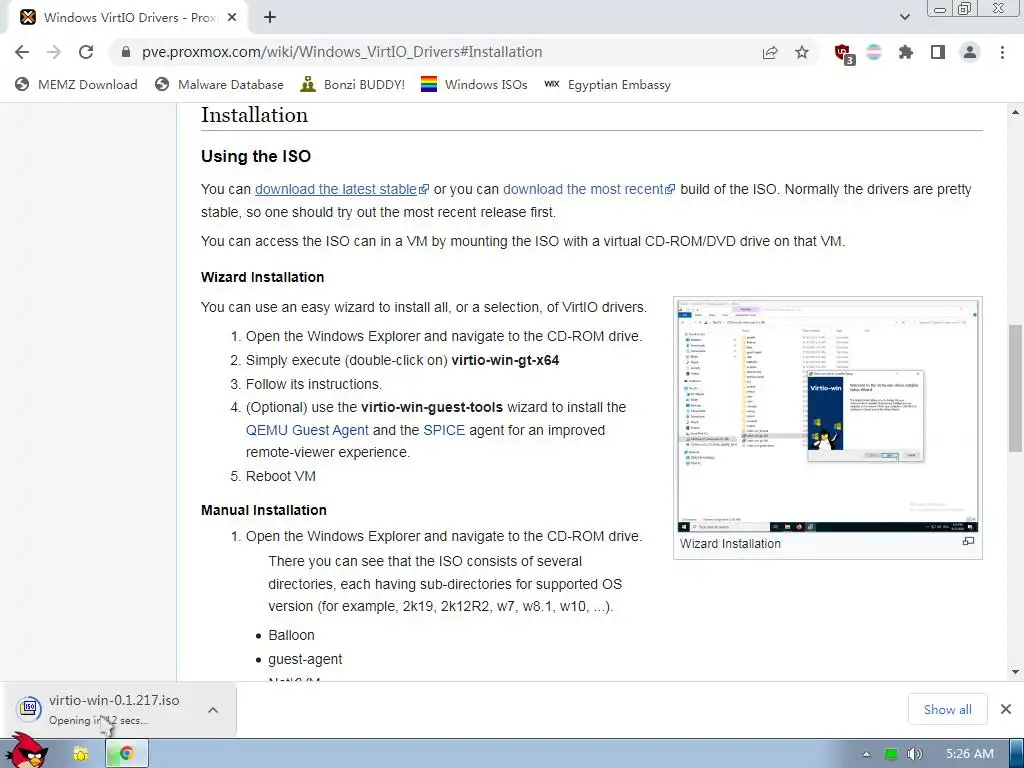Viewport: 1024px width, 768px height.
Task: Open the Malware Database bookmark
Action: (219, 85)
